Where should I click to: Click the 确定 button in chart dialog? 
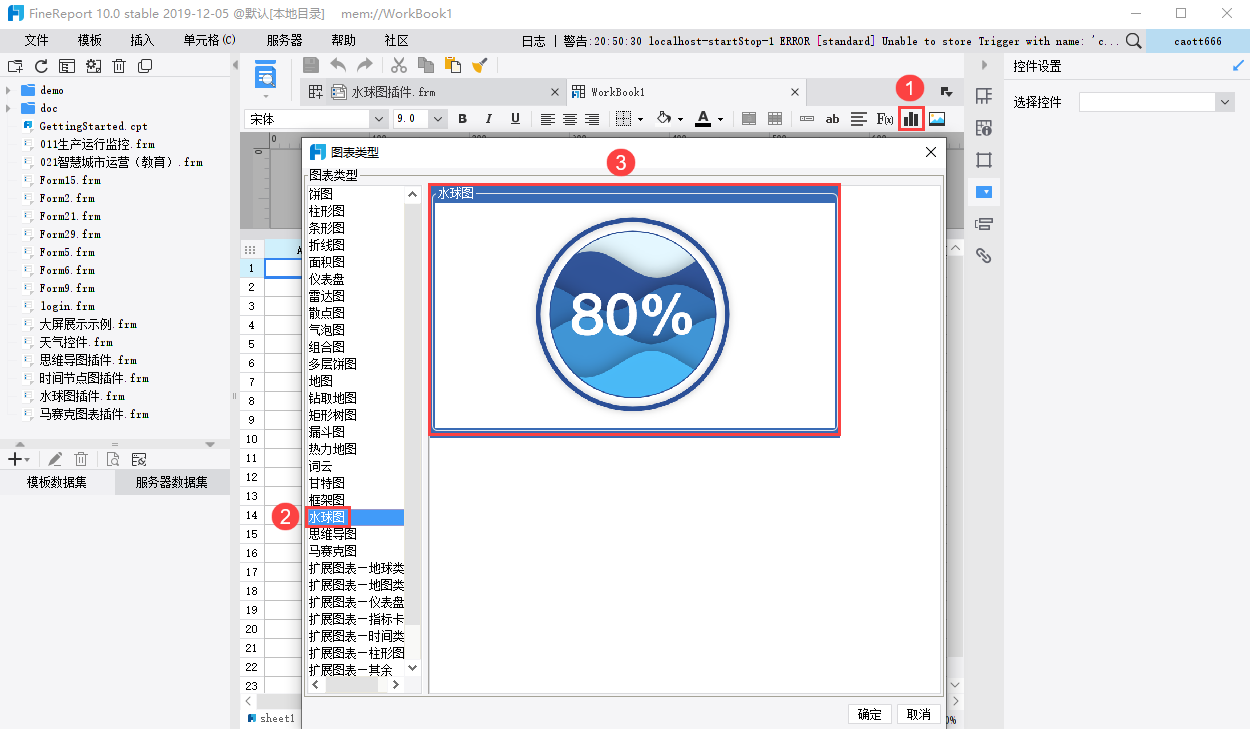[x=870, y=714]
